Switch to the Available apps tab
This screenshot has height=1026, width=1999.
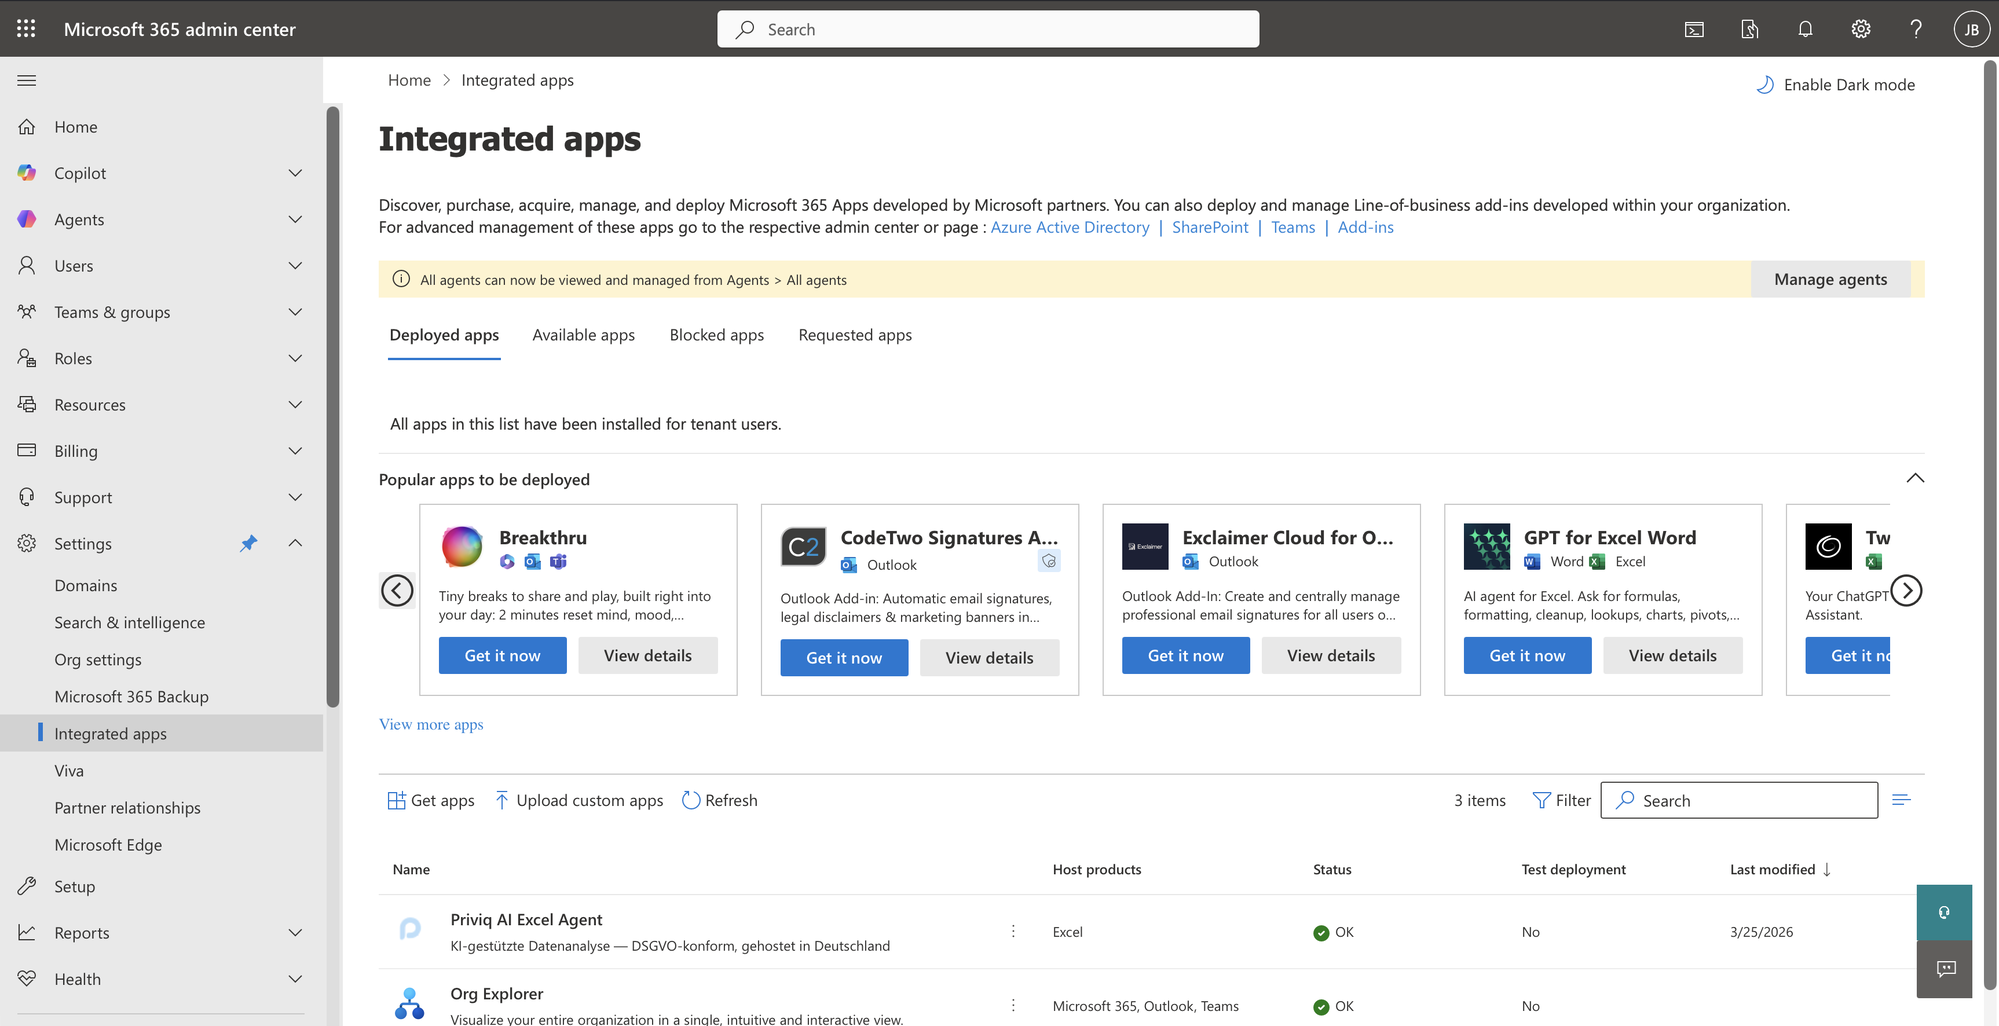(584, 335)
